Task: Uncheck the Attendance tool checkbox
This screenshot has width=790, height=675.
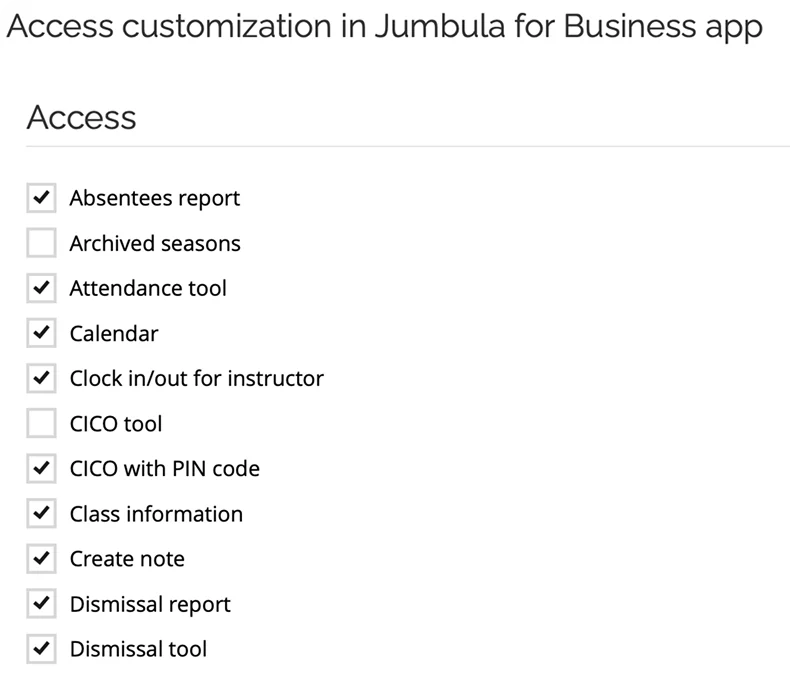Action: [x=41, y=288]
